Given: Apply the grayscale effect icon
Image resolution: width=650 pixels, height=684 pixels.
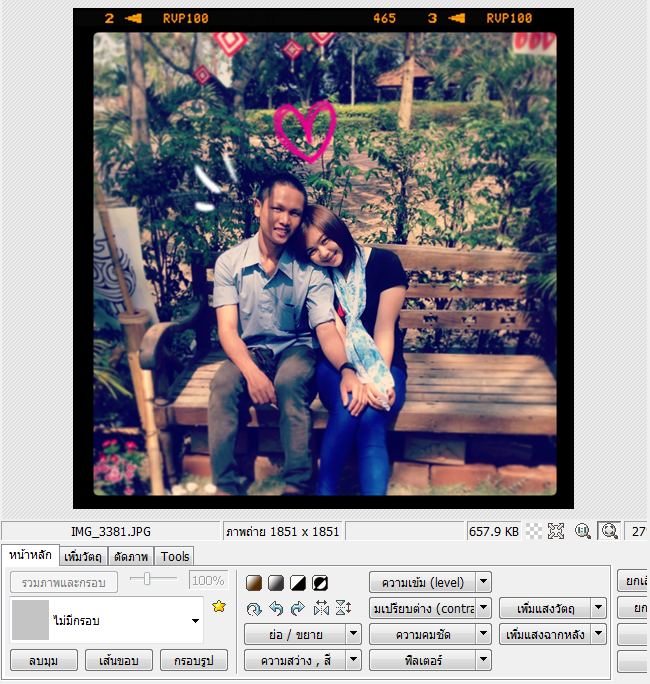Looking at the screenshot, I should point(277,582).
